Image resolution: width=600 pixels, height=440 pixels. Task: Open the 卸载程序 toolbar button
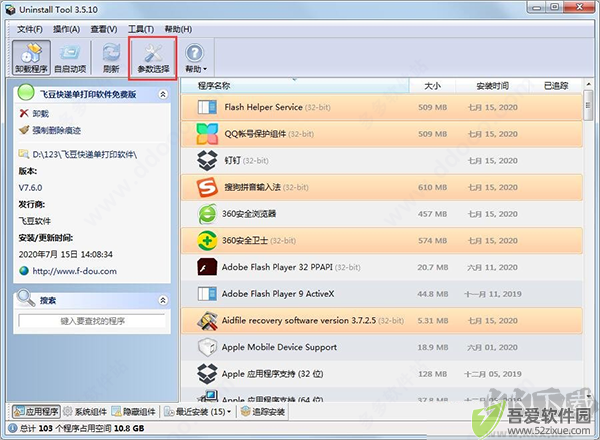click(31, 58)
